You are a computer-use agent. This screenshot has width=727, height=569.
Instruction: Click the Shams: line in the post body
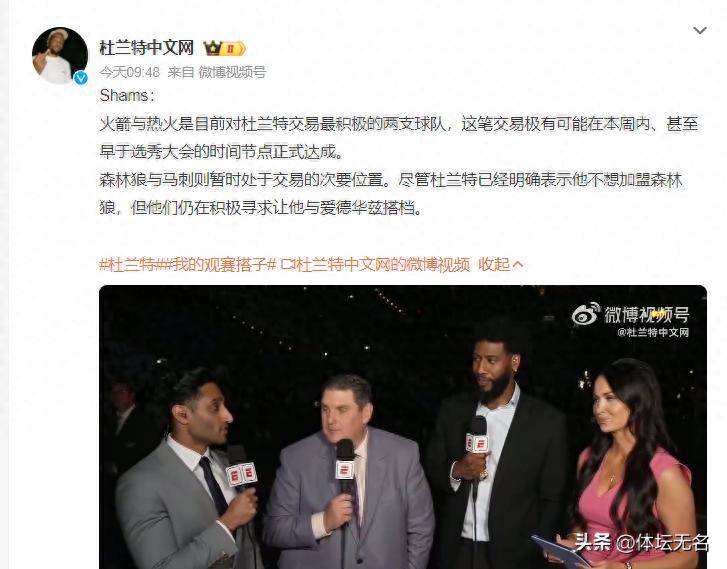click(127, 96)
